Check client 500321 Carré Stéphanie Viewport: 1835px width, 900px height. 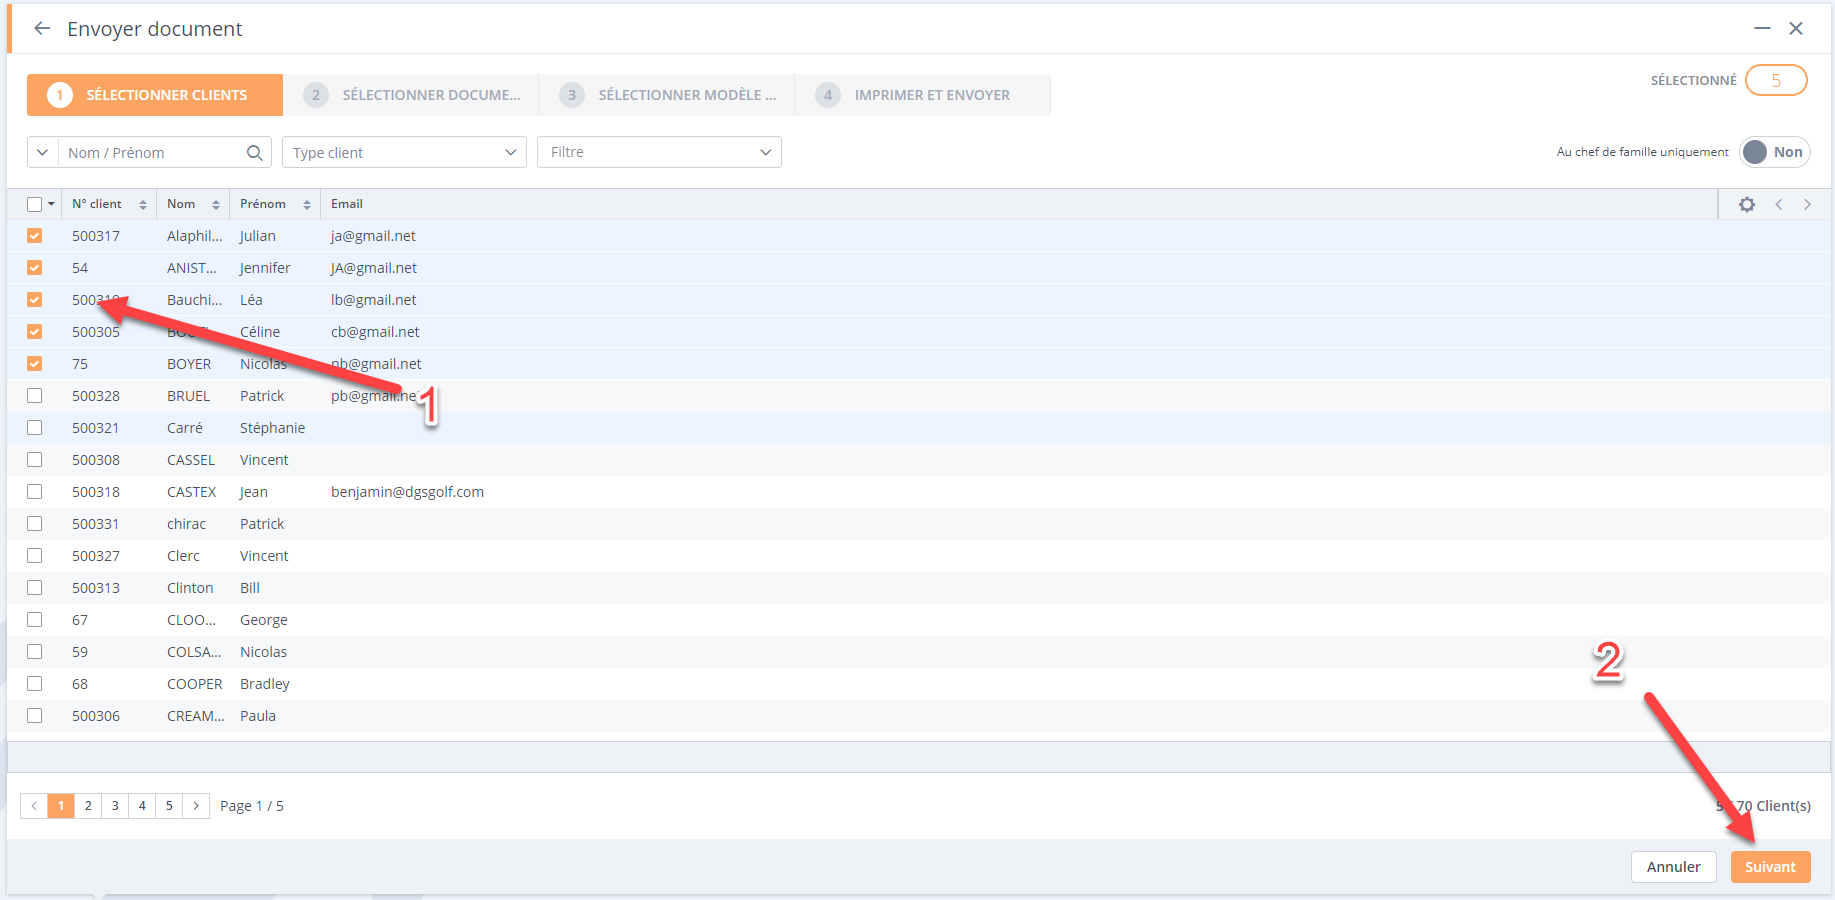tap(34, 428)
